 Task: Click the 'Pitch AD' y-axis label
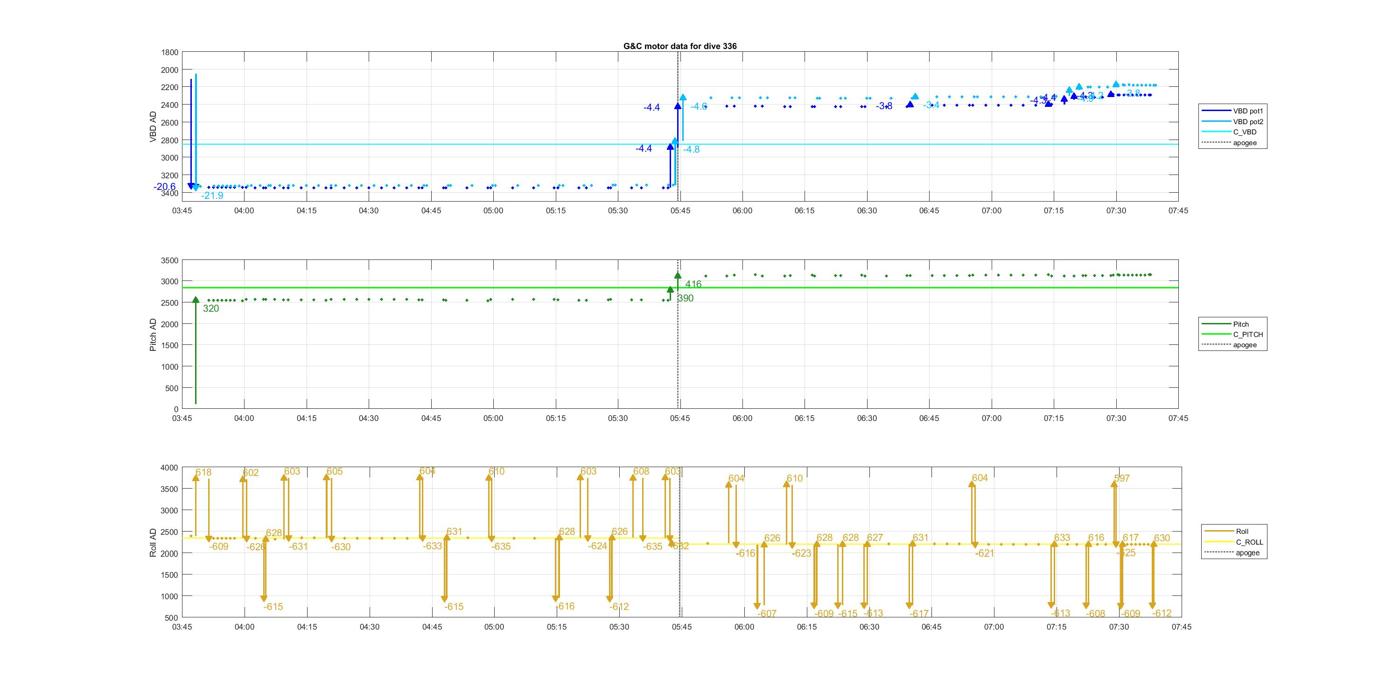(154, 335)
